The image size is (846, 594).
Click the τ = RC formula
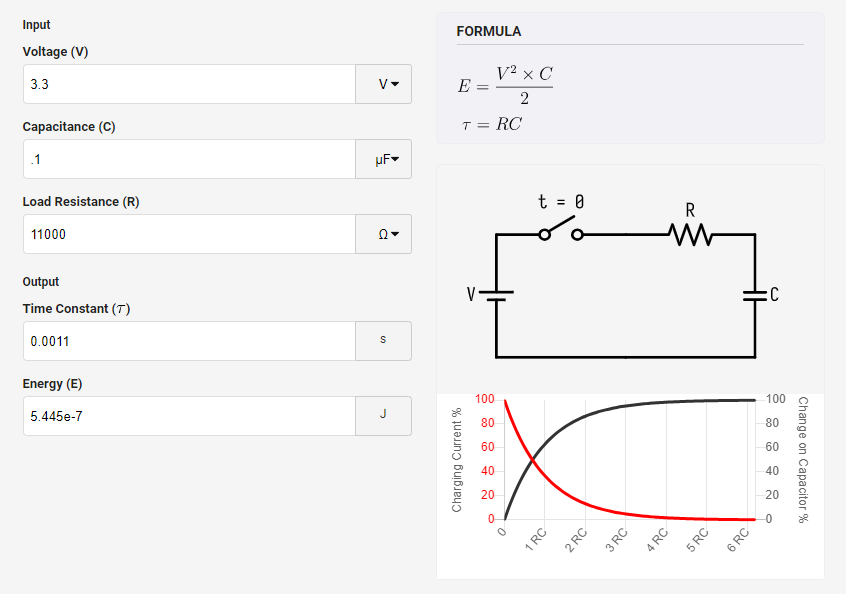[x=492, y=125]
